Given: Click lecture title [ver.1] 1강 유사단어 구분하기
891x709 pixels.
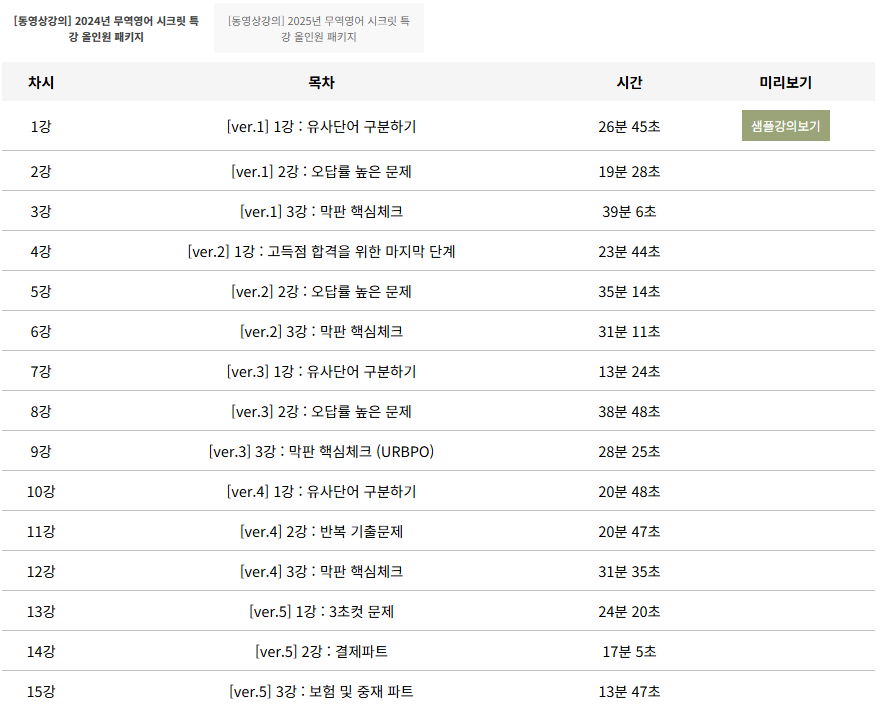Looking at the screenshot, I should (321, 127).
